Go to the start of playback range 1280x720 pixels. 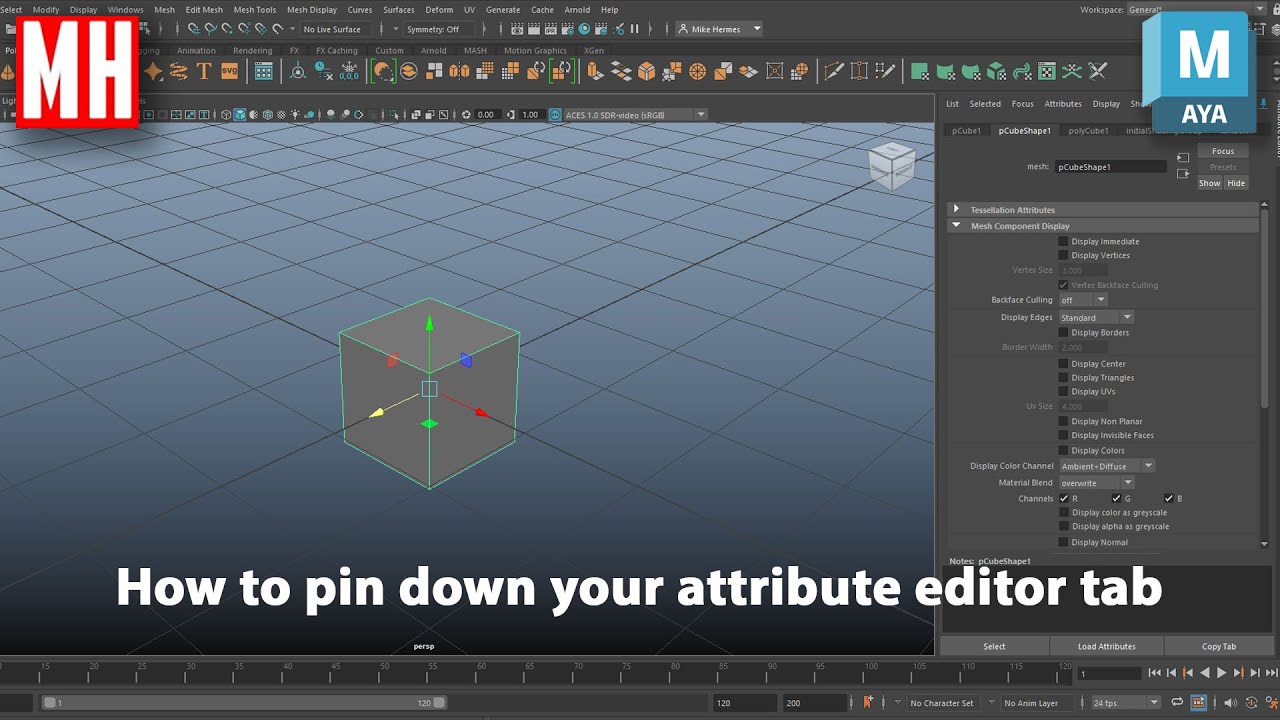(1154, 673)
